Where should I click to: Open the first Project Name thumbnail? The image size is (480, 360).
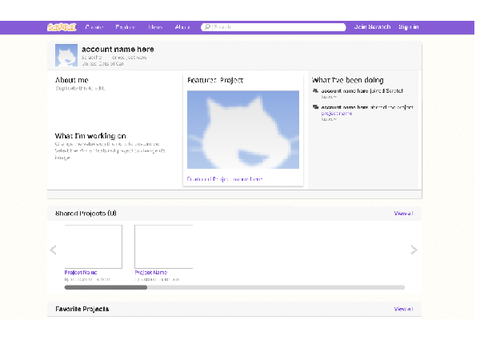tap(93, 247)
